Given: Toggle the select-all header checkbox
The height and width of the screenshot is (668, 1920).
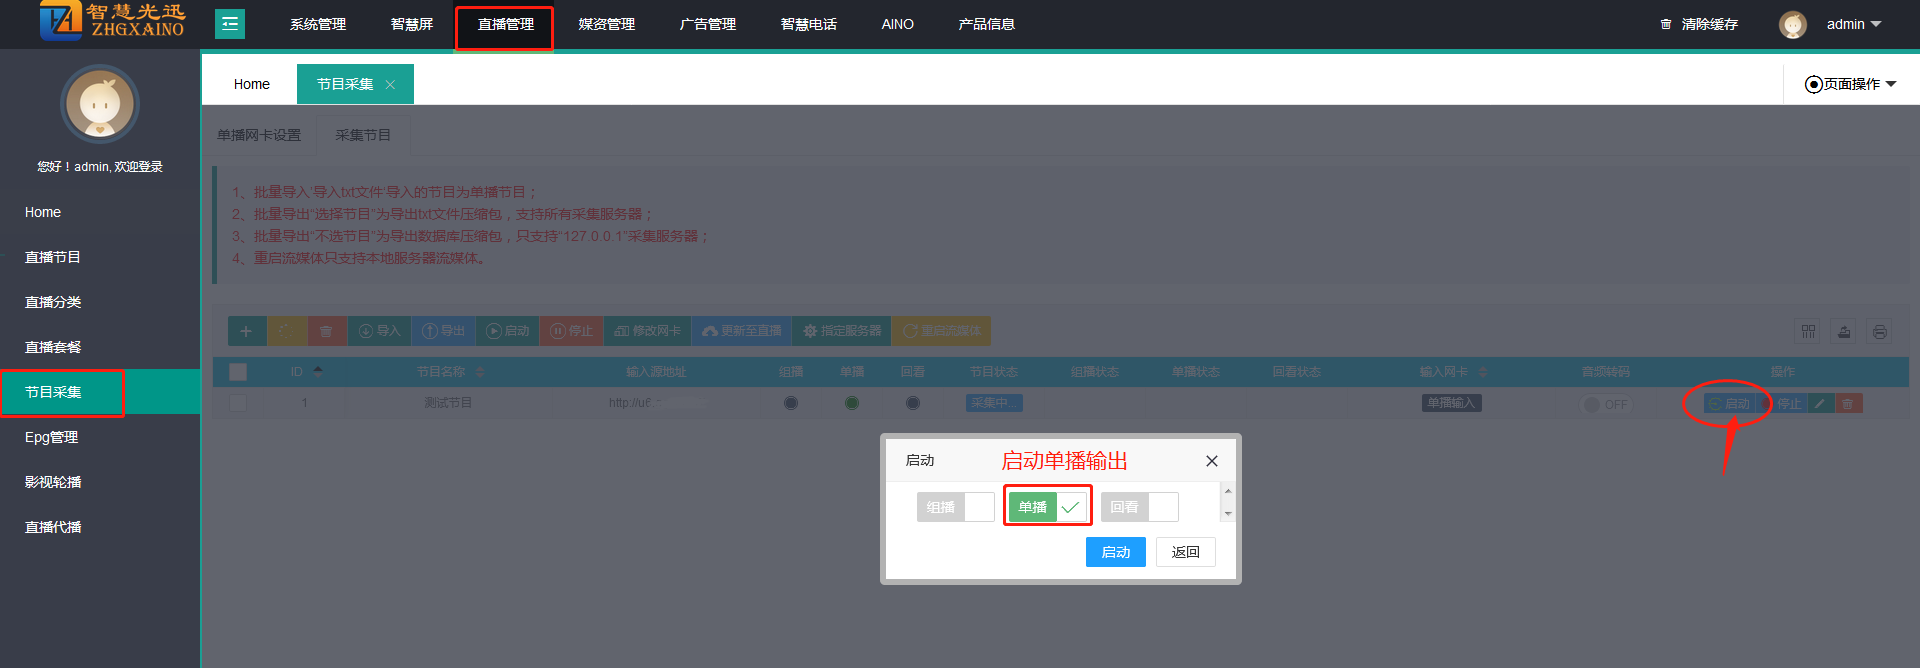Looking at the screenshot, I should point(238,372).
